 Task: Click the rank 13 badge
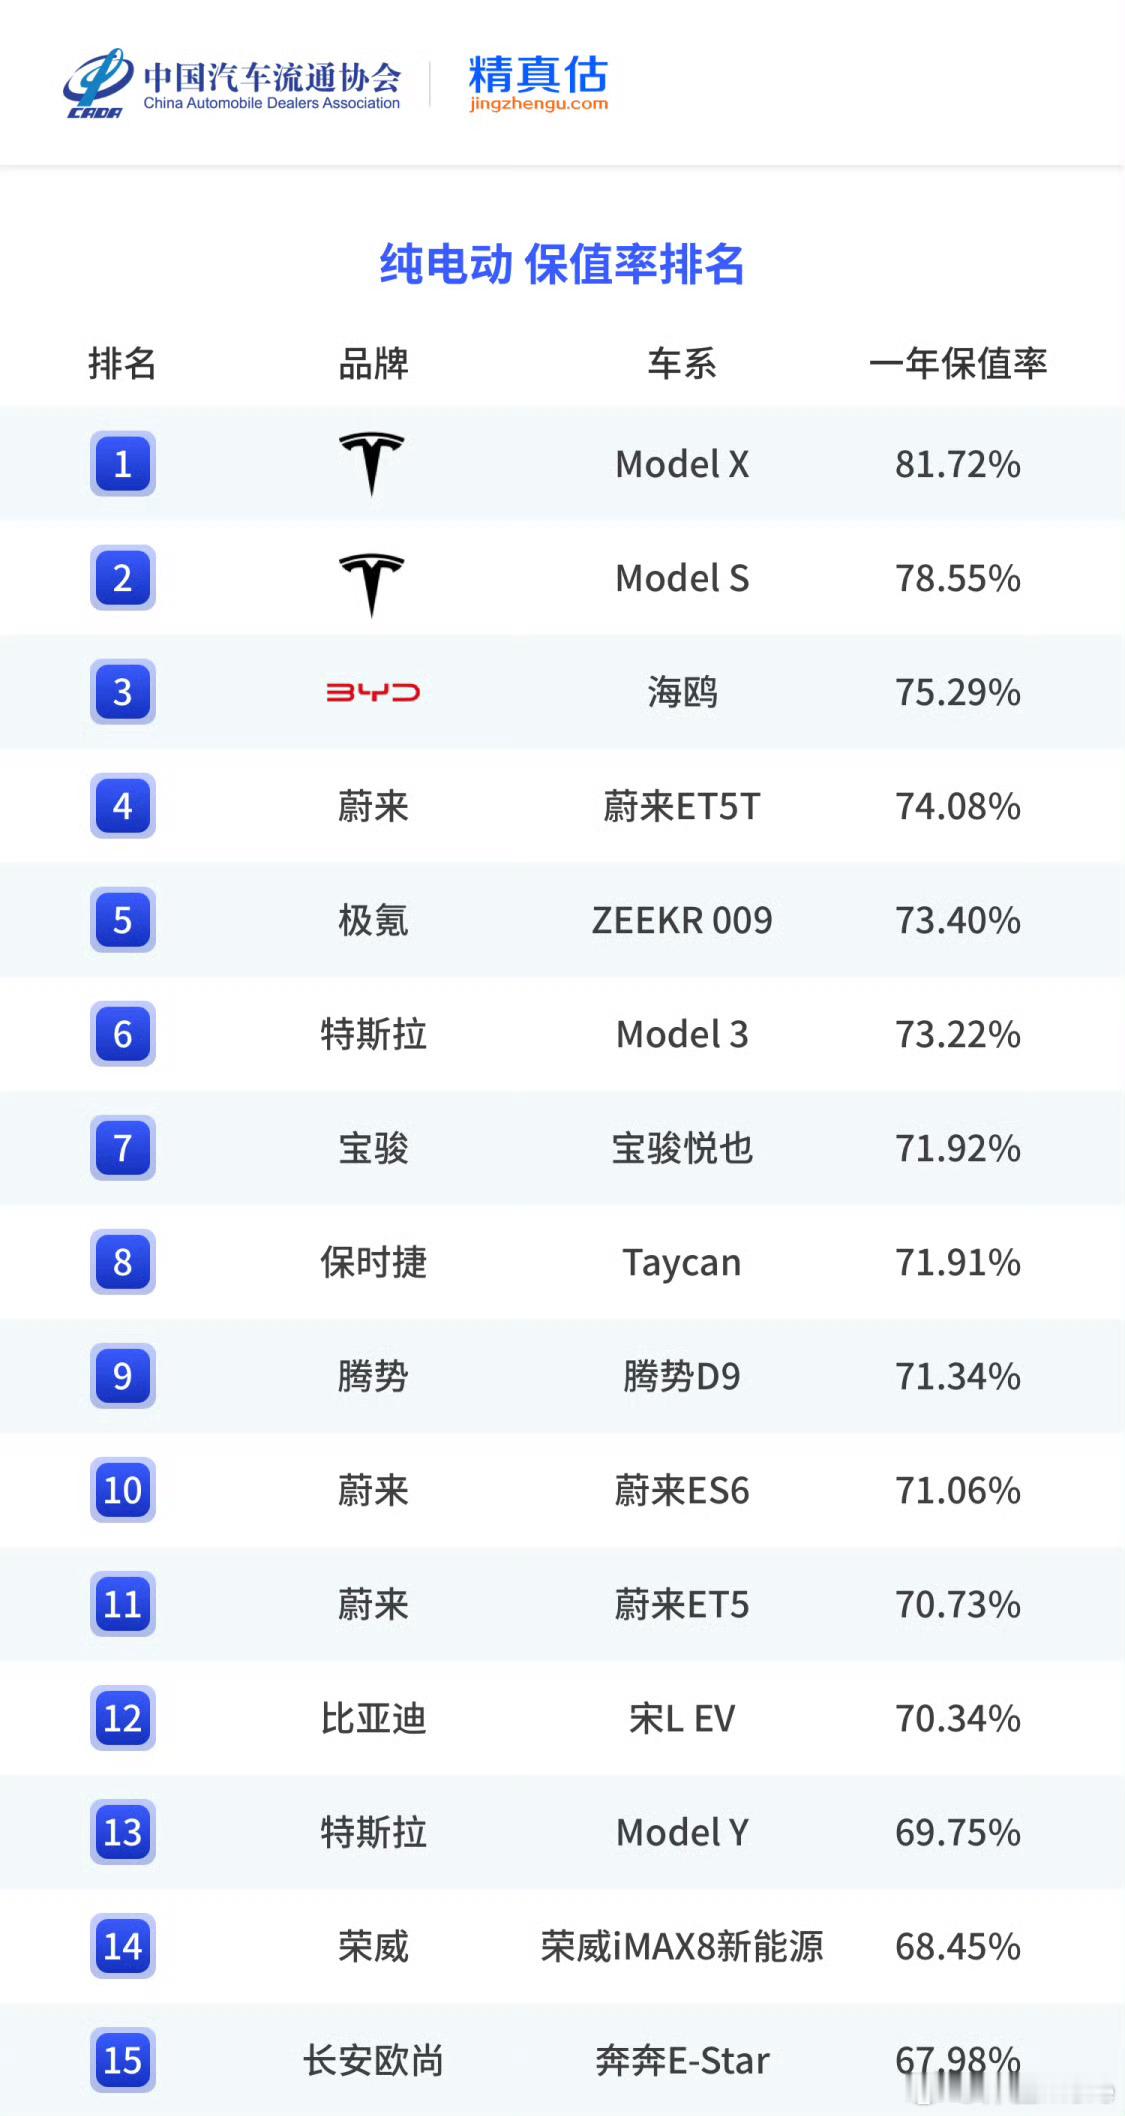(123, 1832)
